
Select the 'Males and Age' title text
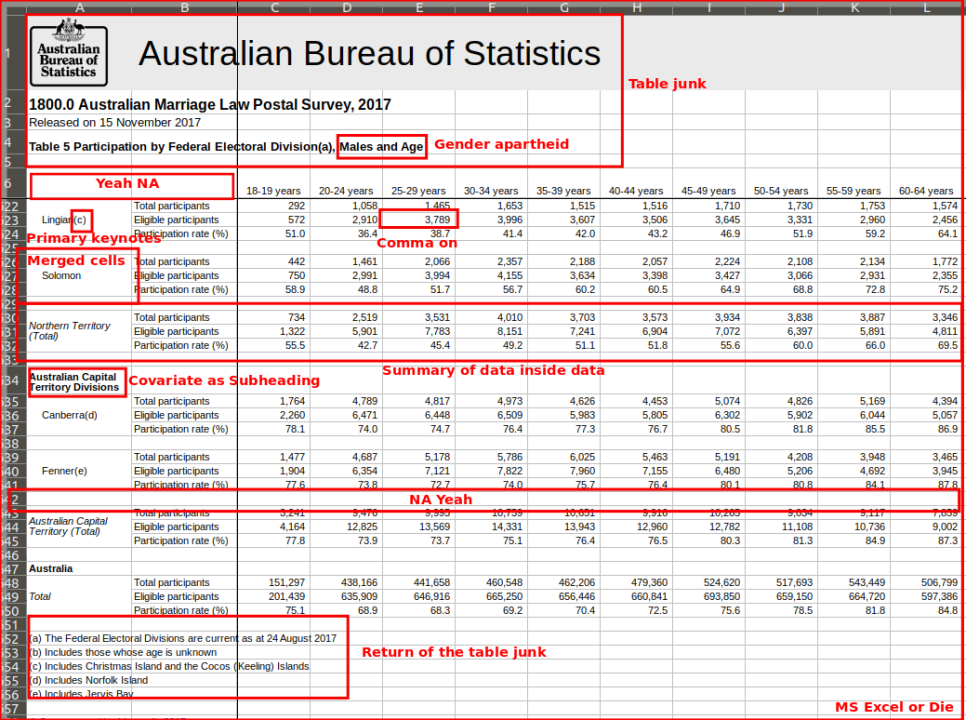tap(381, 147)
